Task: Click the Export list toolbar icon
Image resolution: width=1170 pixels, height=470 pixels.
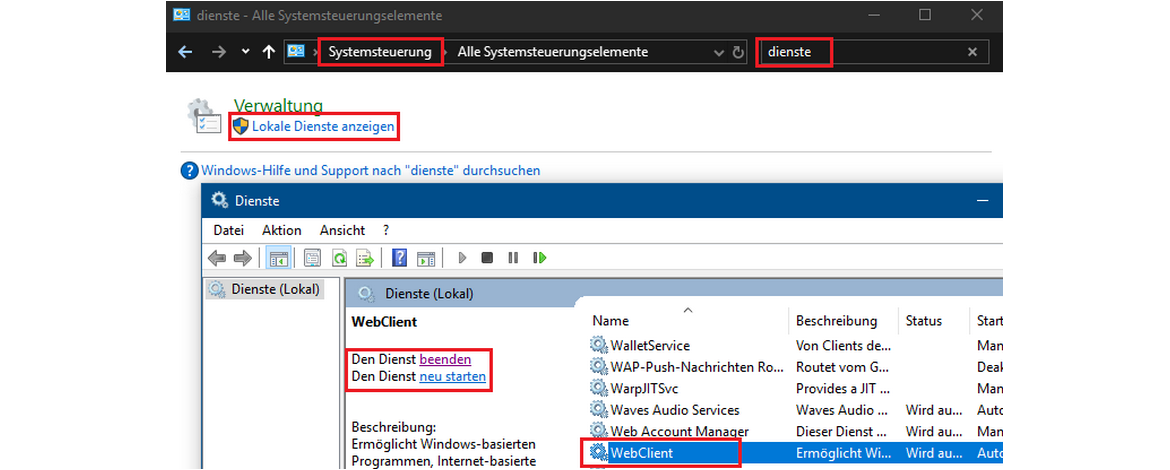Action: [x=365, y=258]
